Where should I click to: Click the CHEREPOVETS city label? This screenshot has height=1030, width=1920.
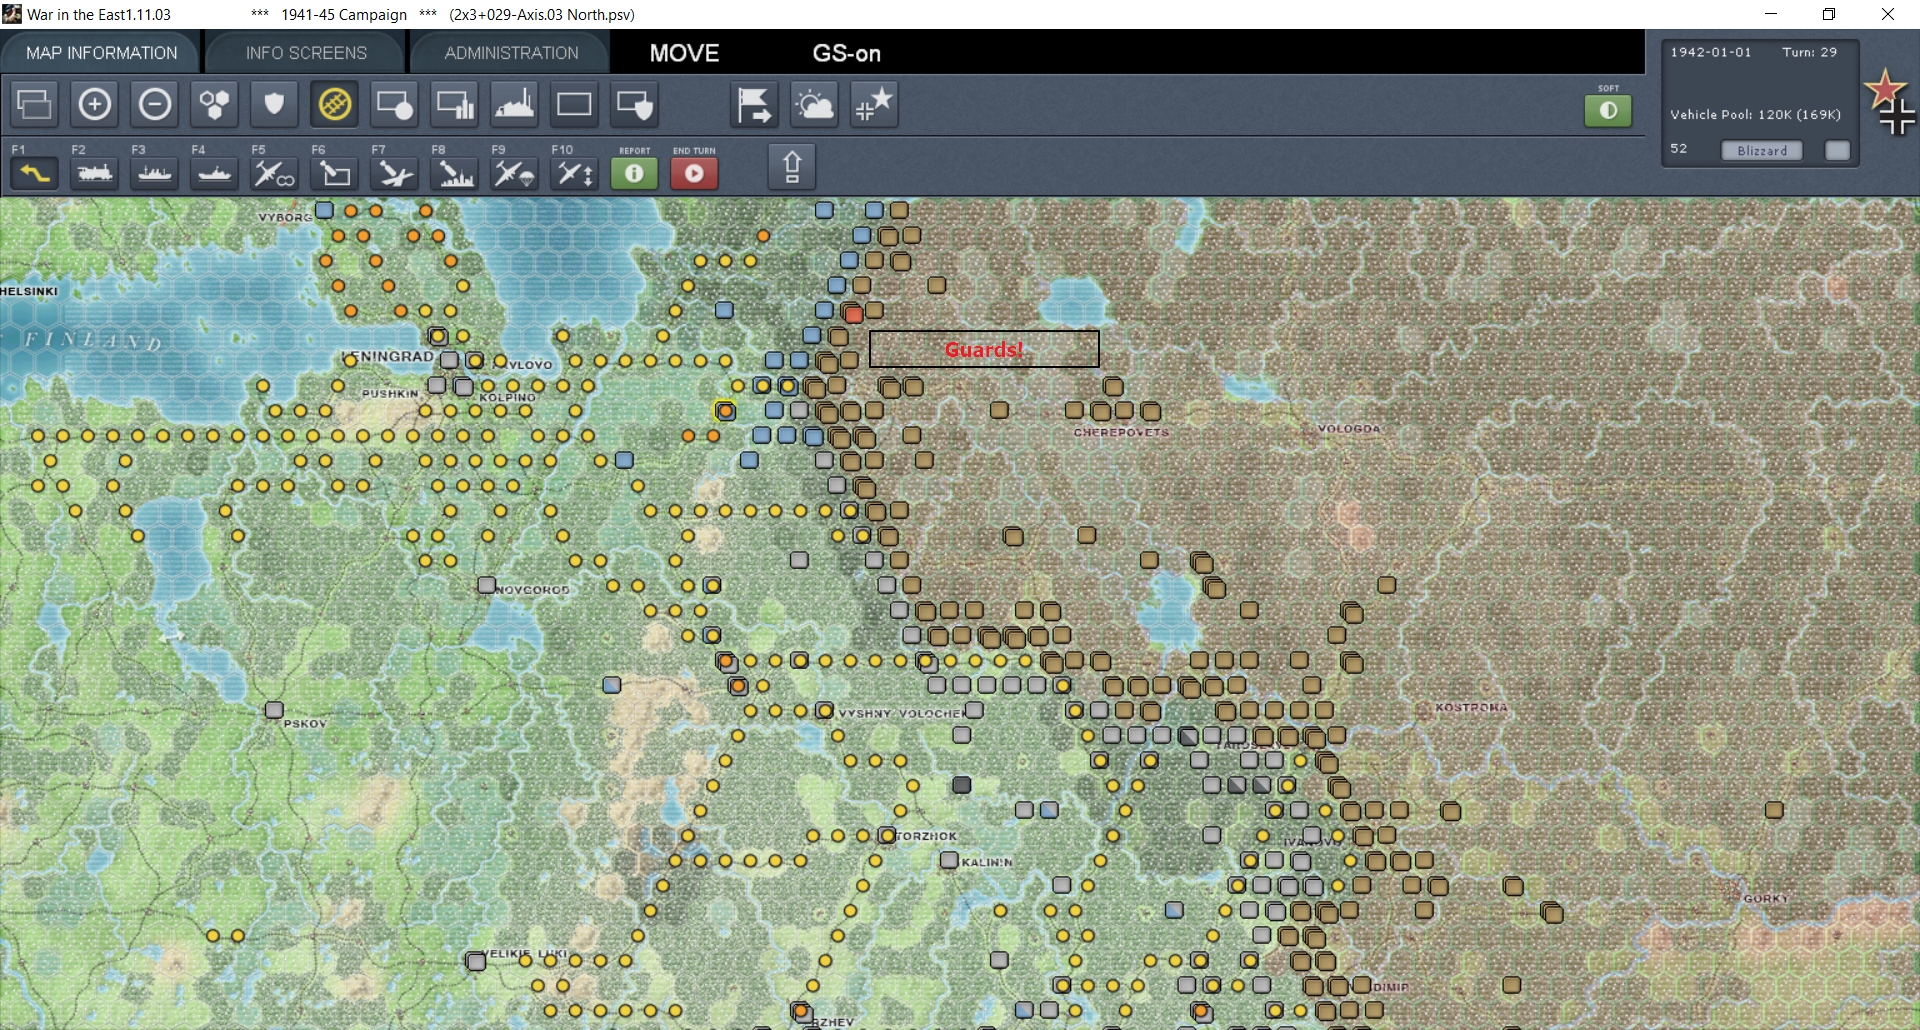1121,432
